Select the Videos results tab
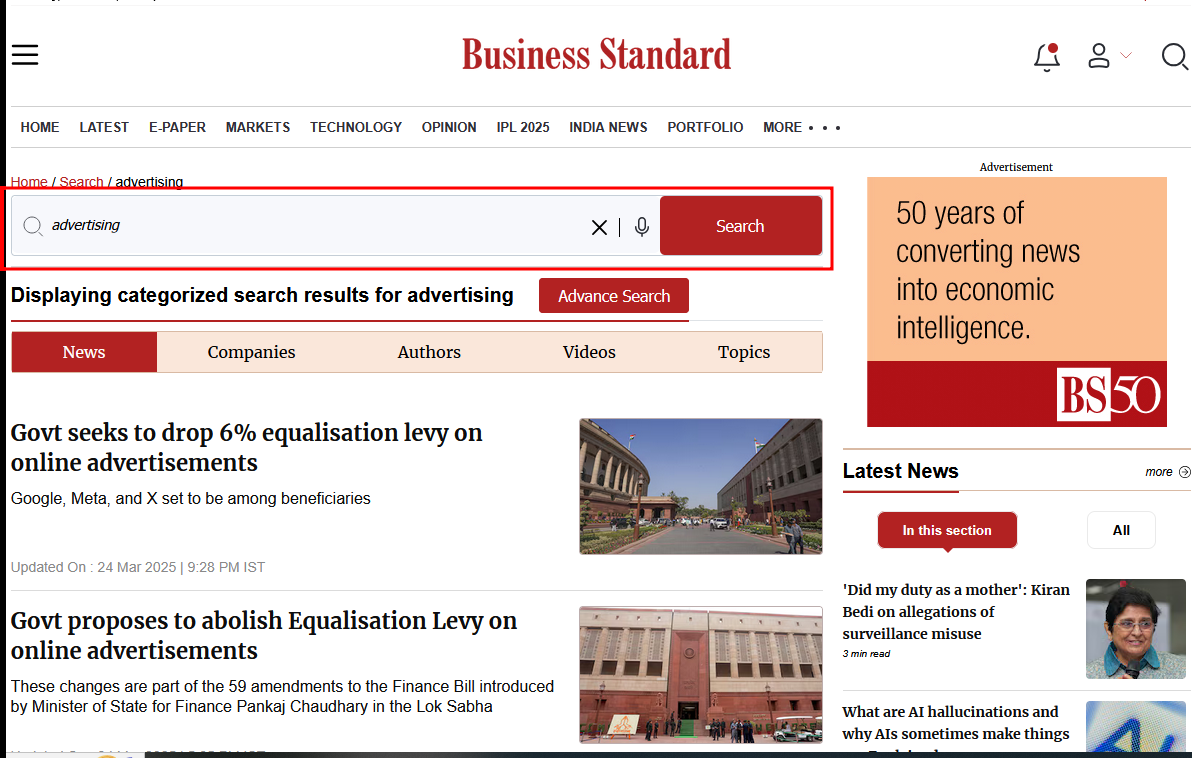The image size is (1192, 758). [589, 352]
